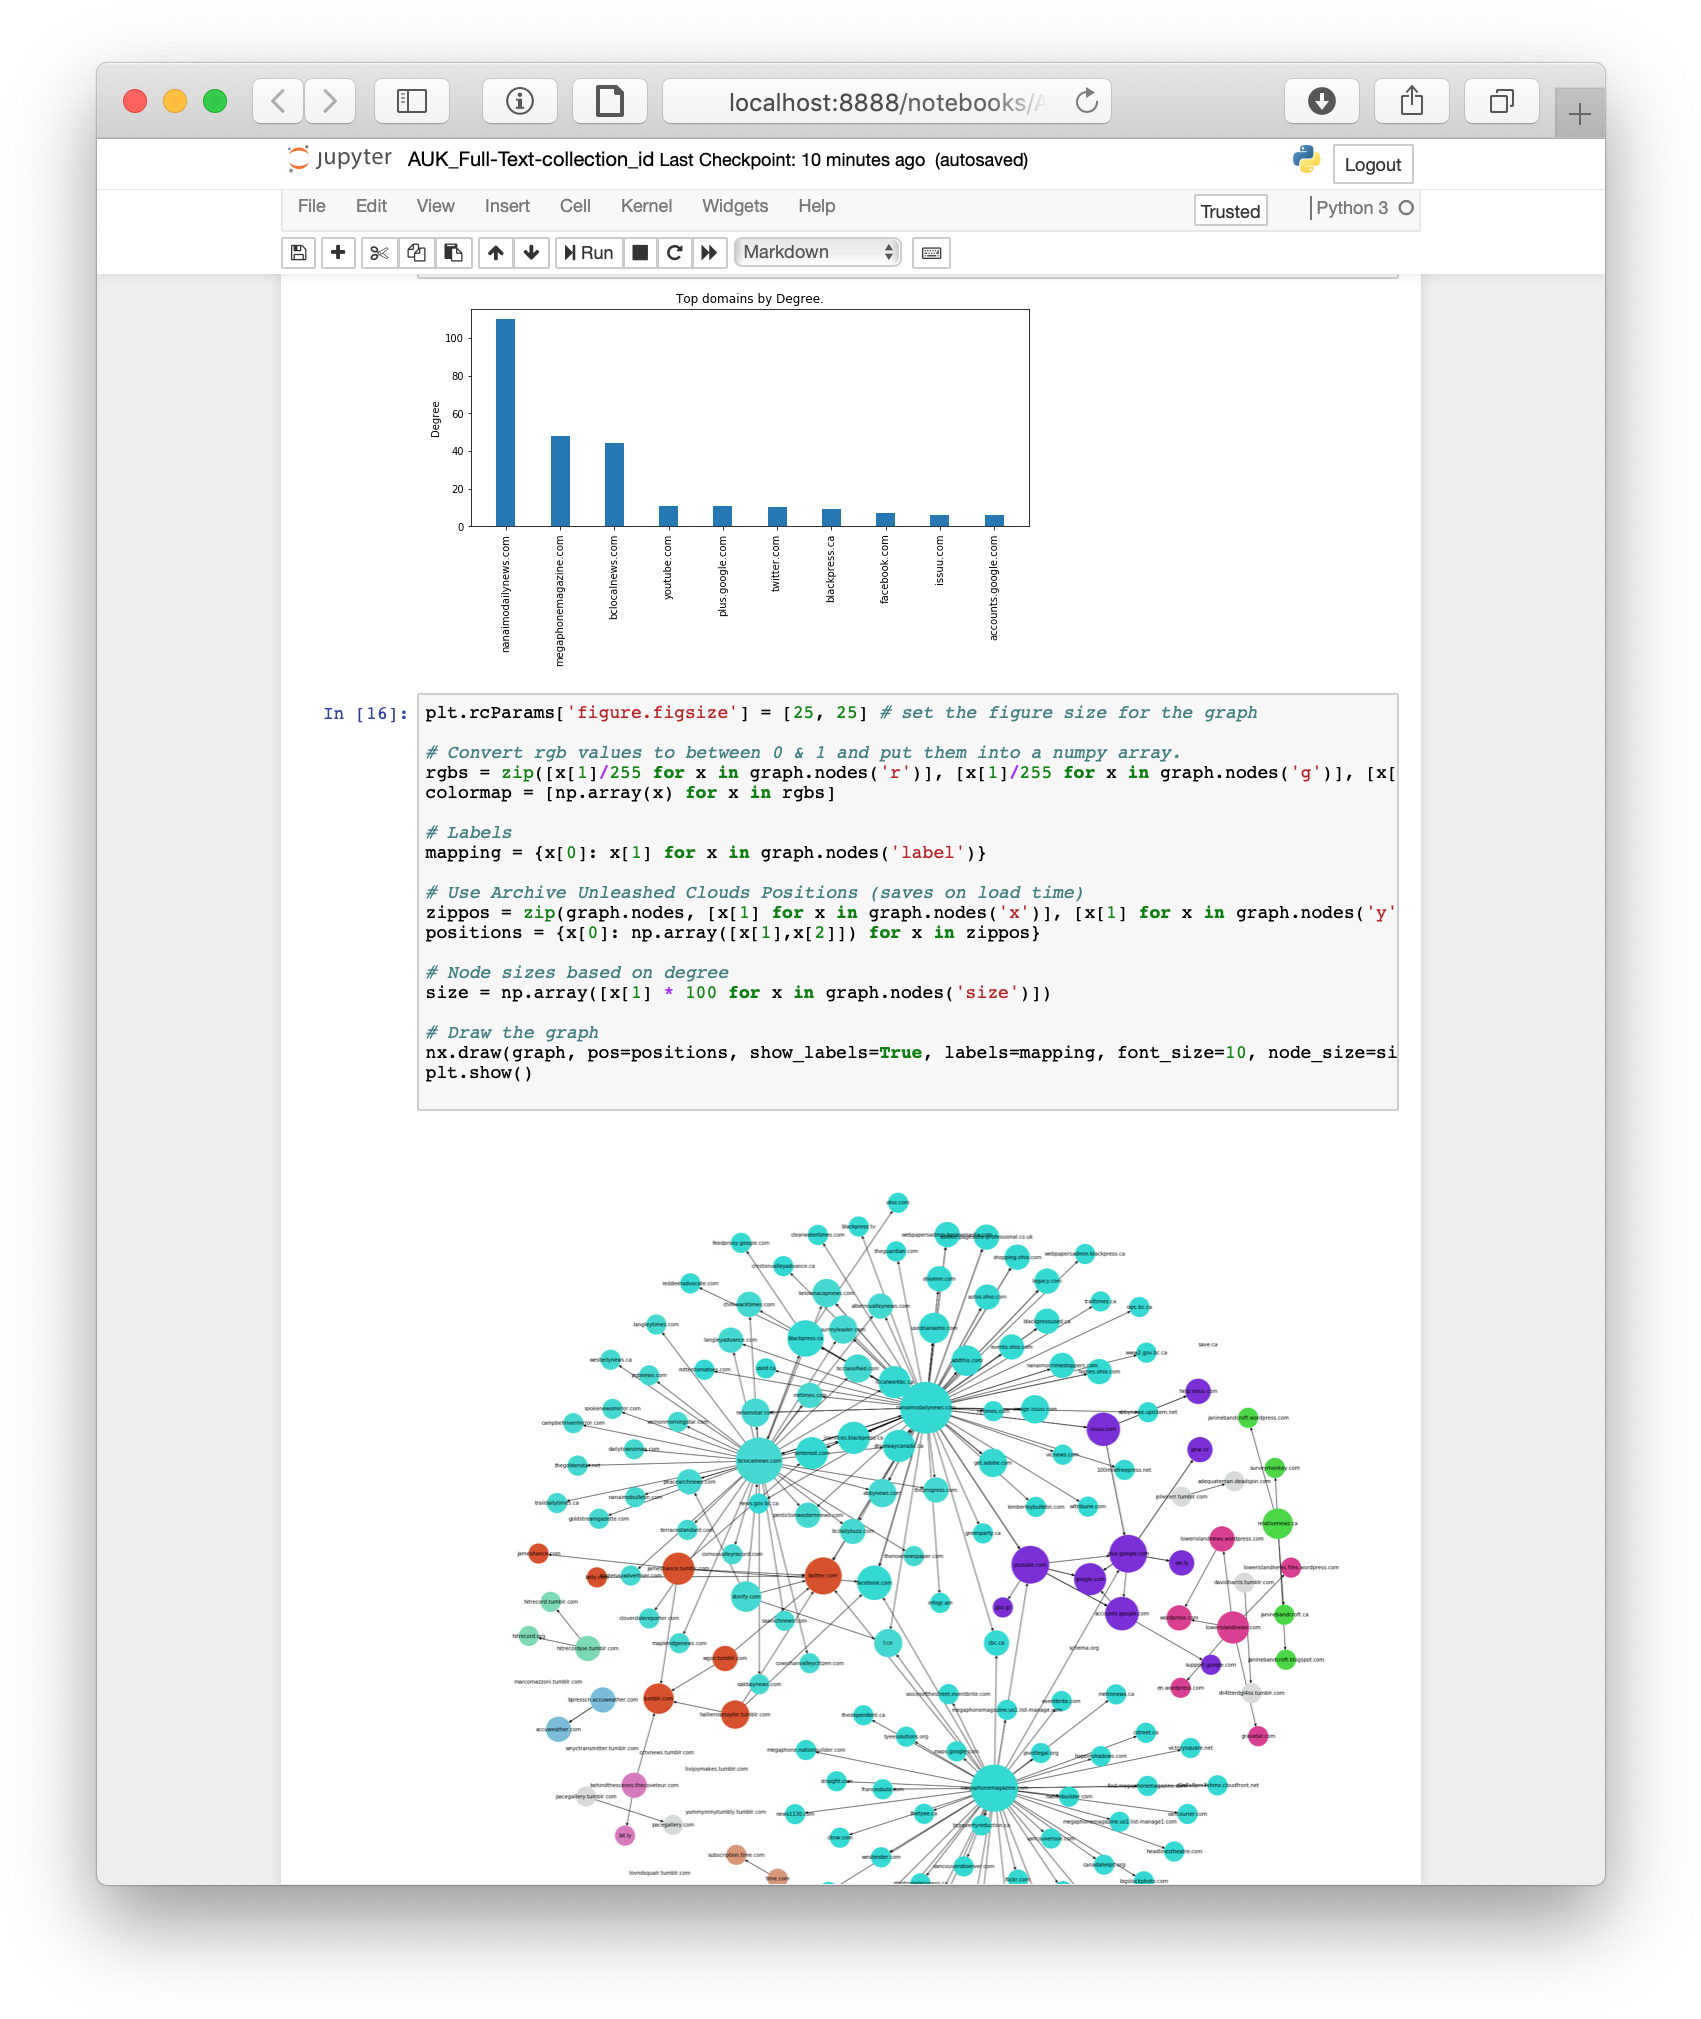This screenshot has height=2019, width=1701.
Task: Click the nanaimodailynews.com bar in chart
Action: coord(505,422)
